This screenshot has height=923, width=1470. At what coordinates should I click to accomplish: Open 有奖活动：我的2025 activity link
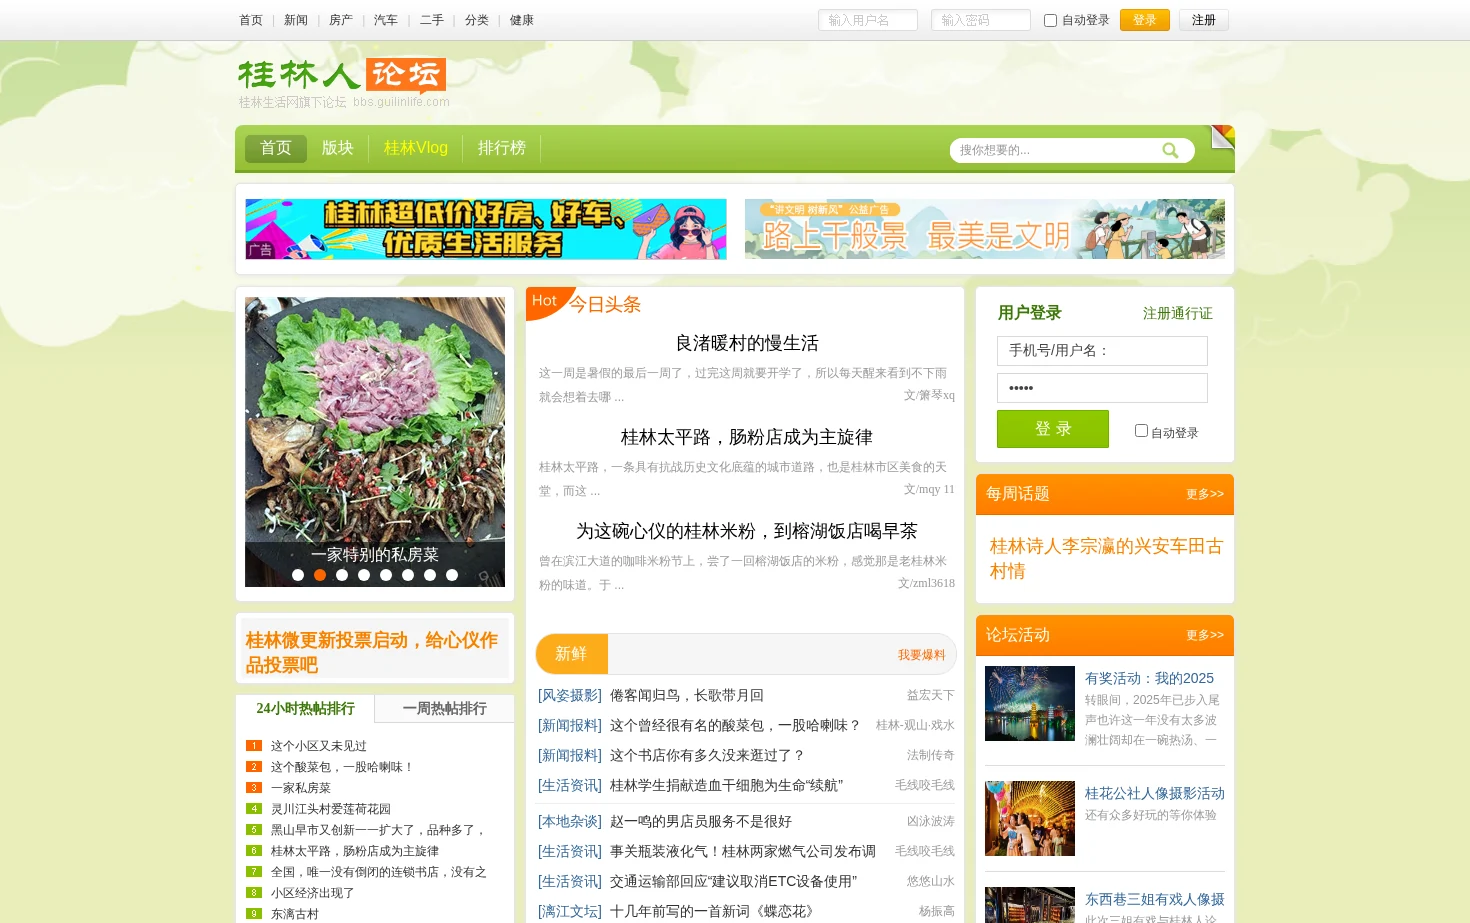1150,678
